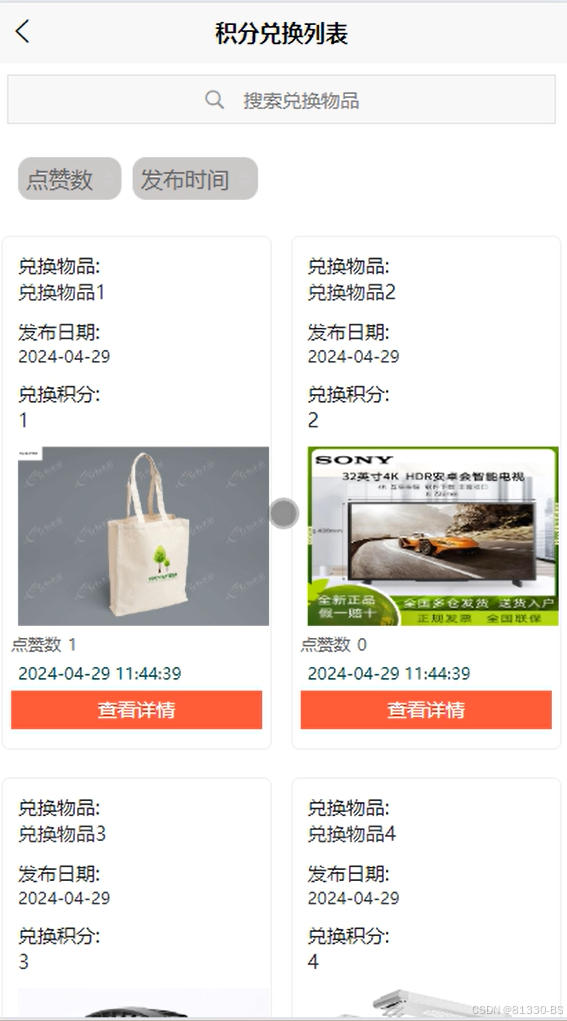
Task: Sort list by 发布时间
Action: tap(195, 178)
